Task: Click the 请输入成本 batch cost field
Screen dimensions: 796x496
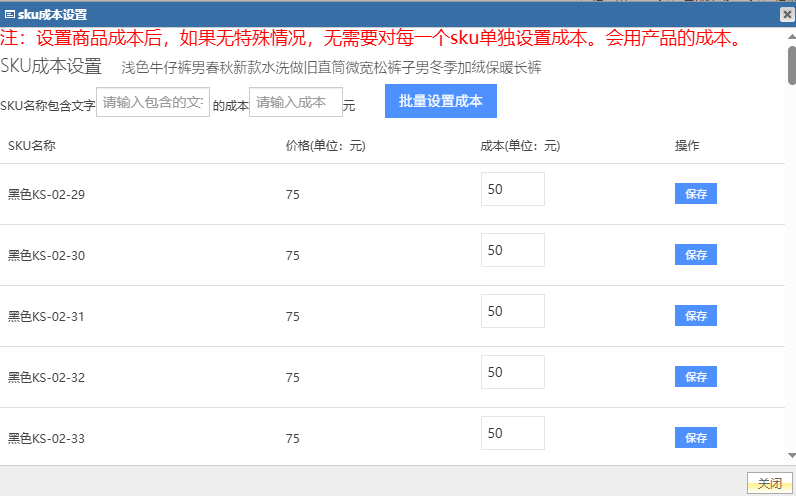Action: [x=295, y=102]
